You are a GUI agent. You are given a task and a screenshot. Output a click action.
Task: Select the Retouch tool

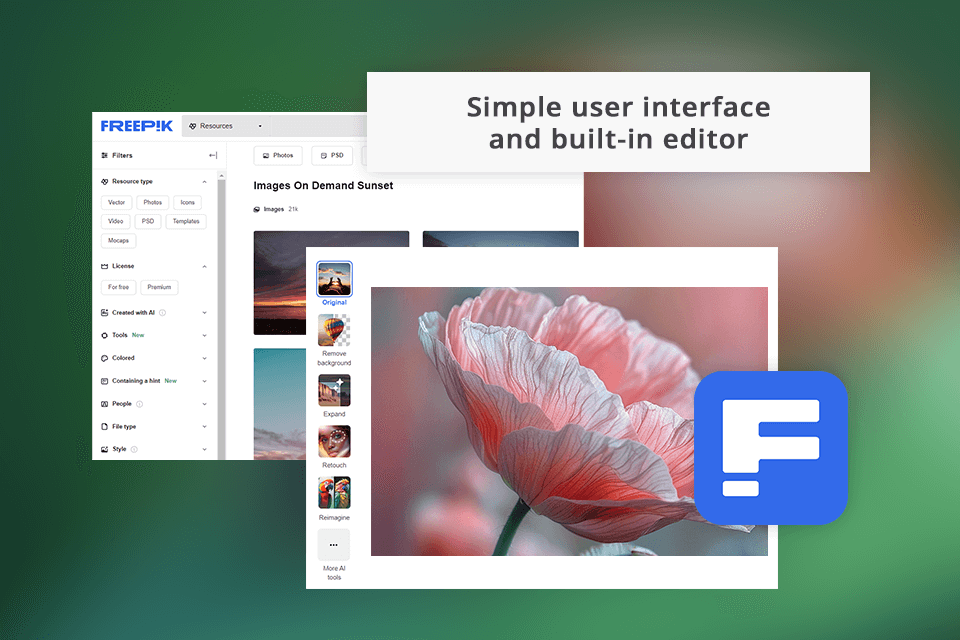pos(334,447)
